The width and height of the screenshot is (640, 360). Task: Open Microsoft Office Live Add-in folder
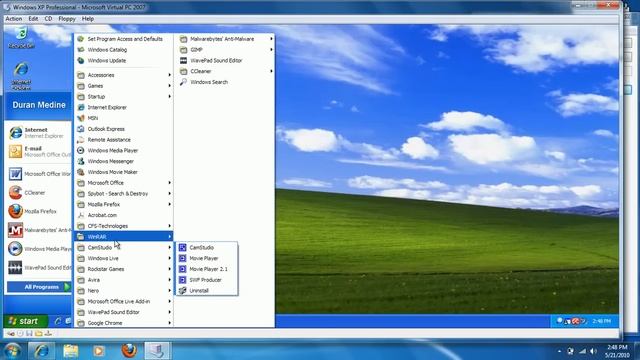pos(124,302)
